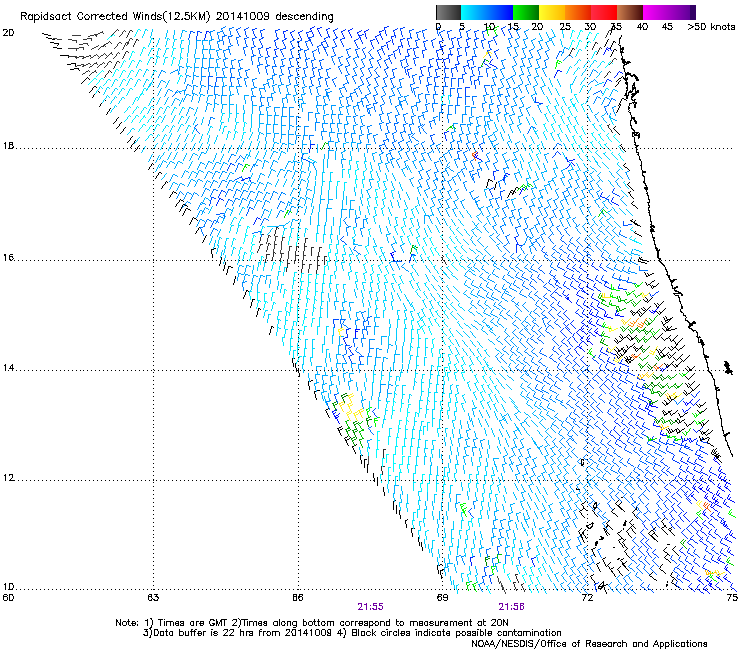Click the latitude label '10'

pyautogui.click(x=8, y=587)
